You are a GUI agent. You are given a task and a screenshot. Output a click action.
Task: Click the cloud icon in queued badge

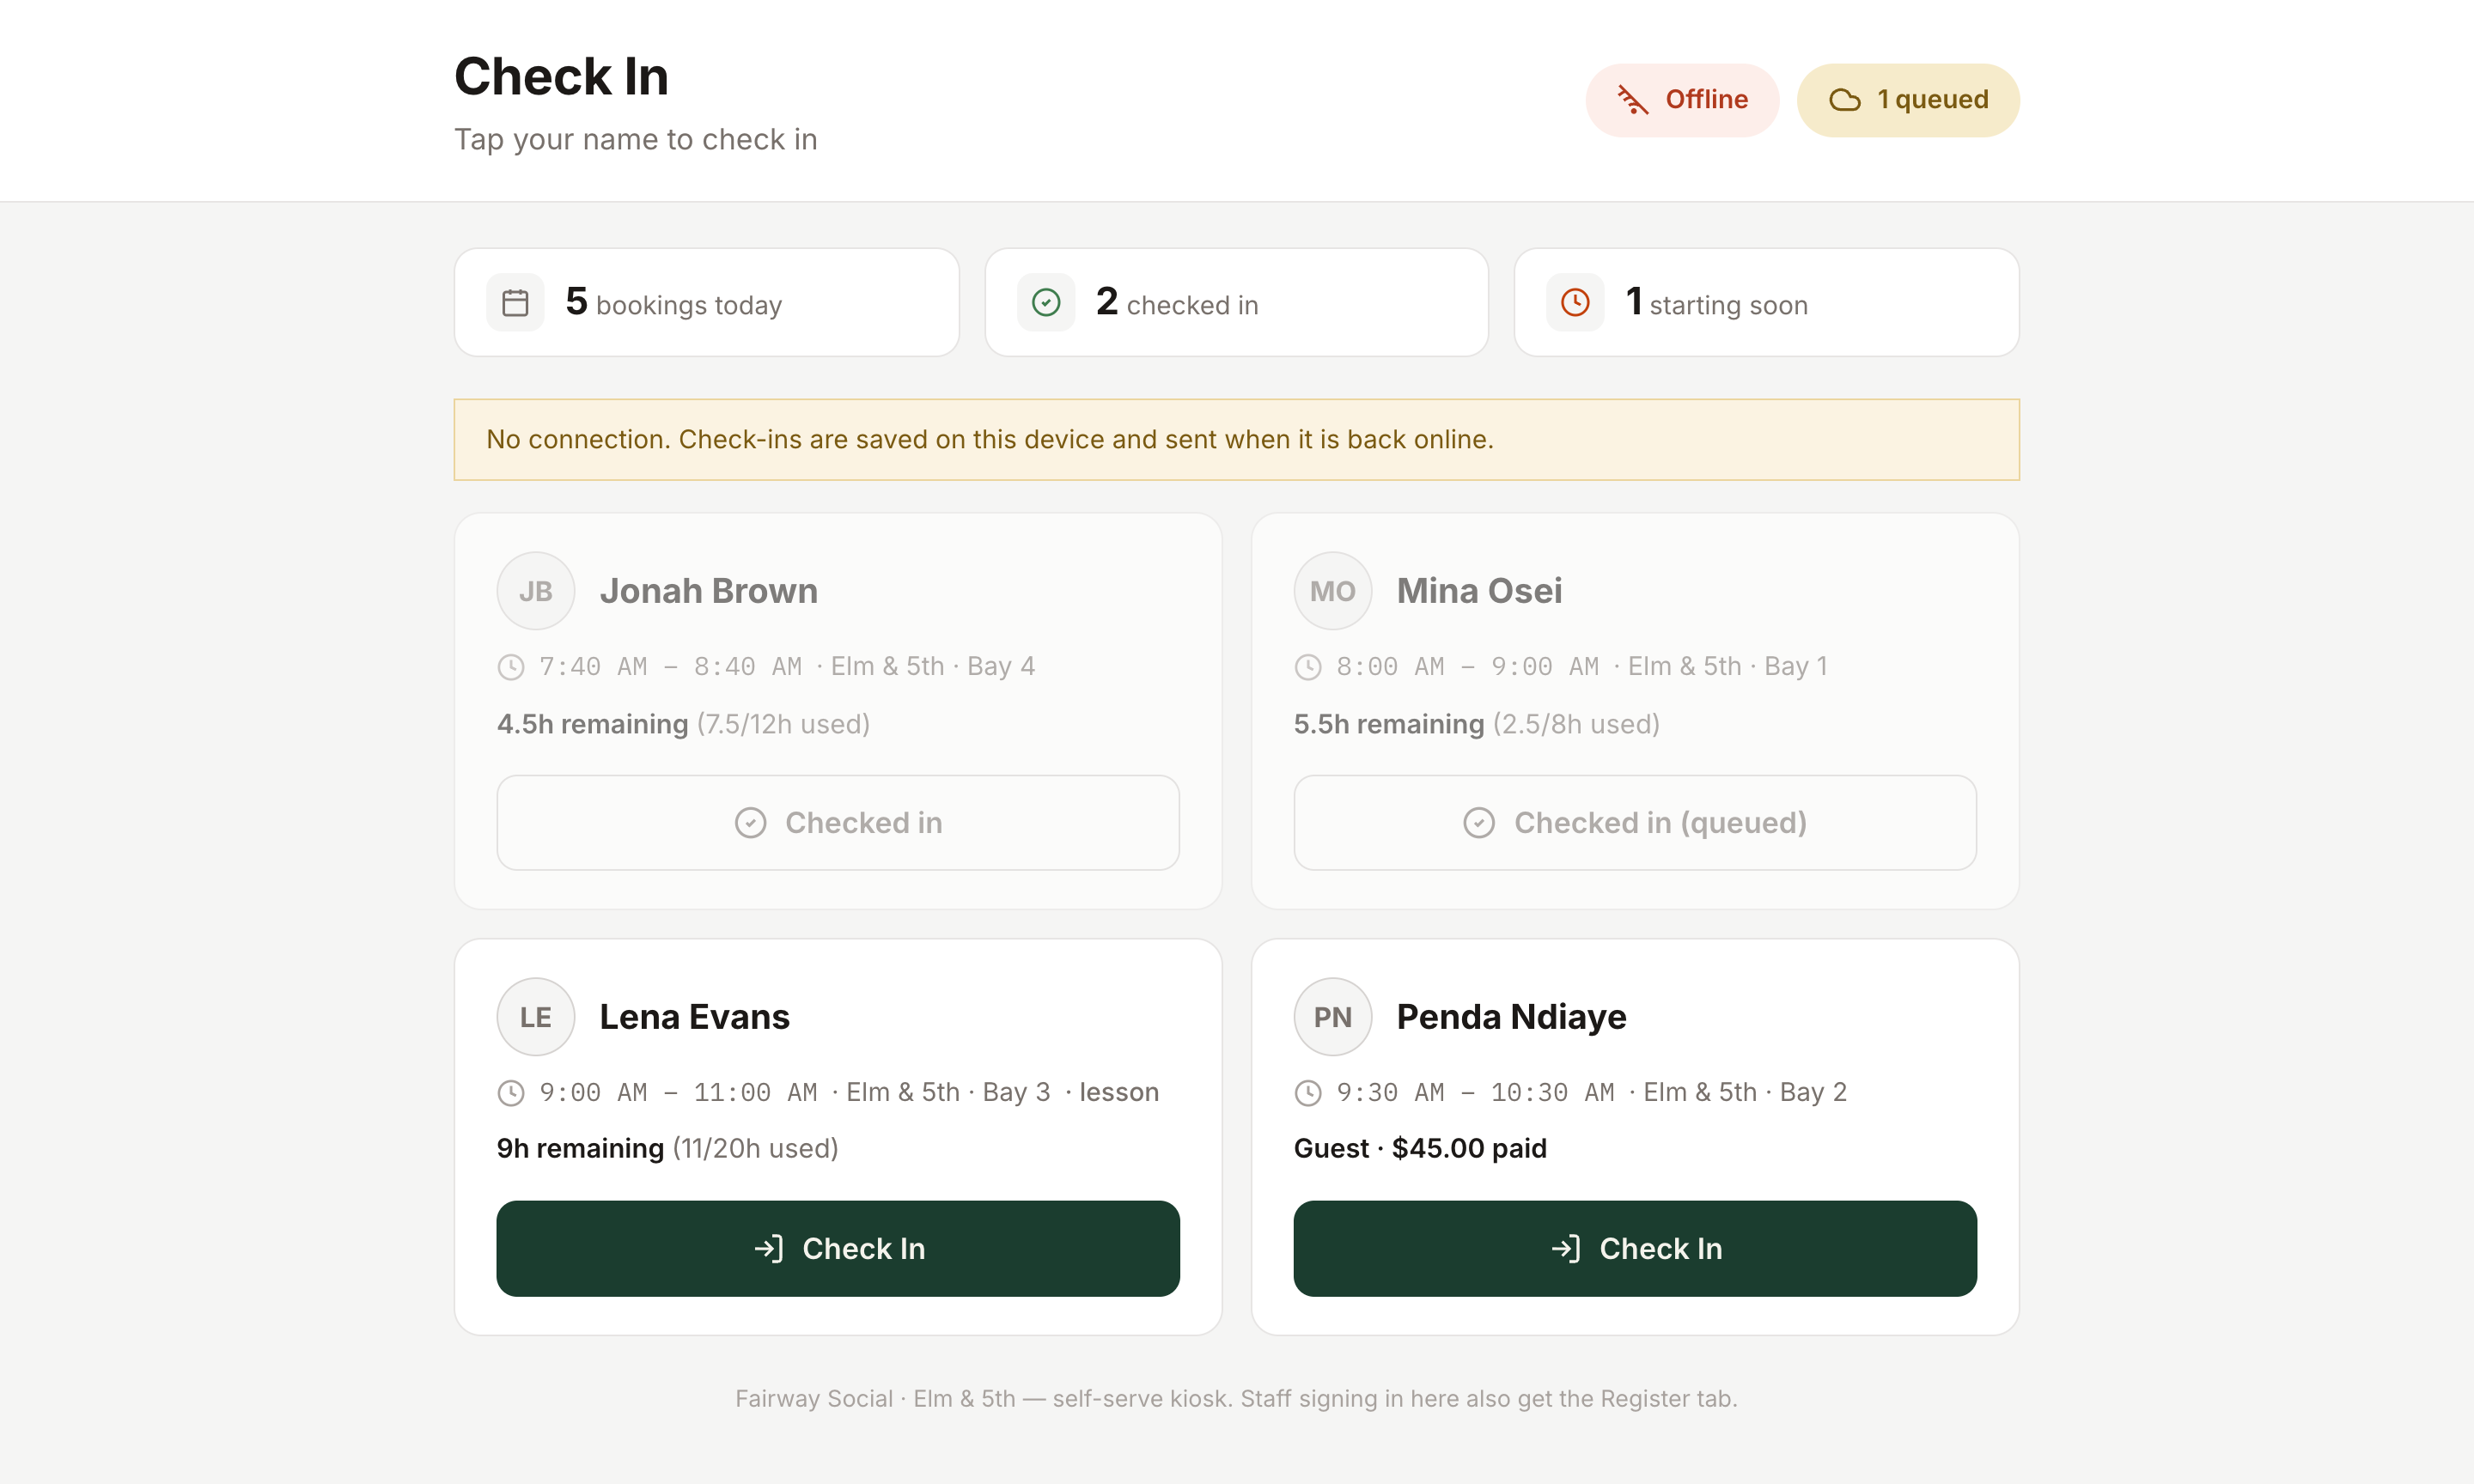(1845, 100)
